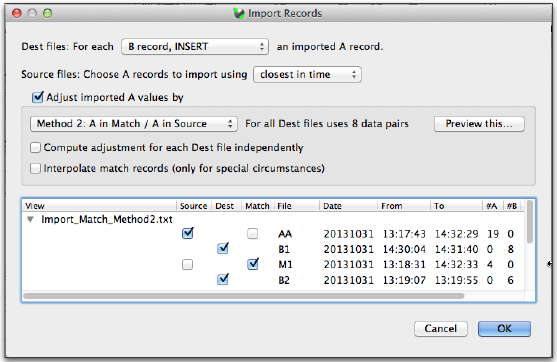Image resolution: width=557 pixels, height=362 pixels.
Task: Confirm import with the OK button
Action: tap(504, 329)
